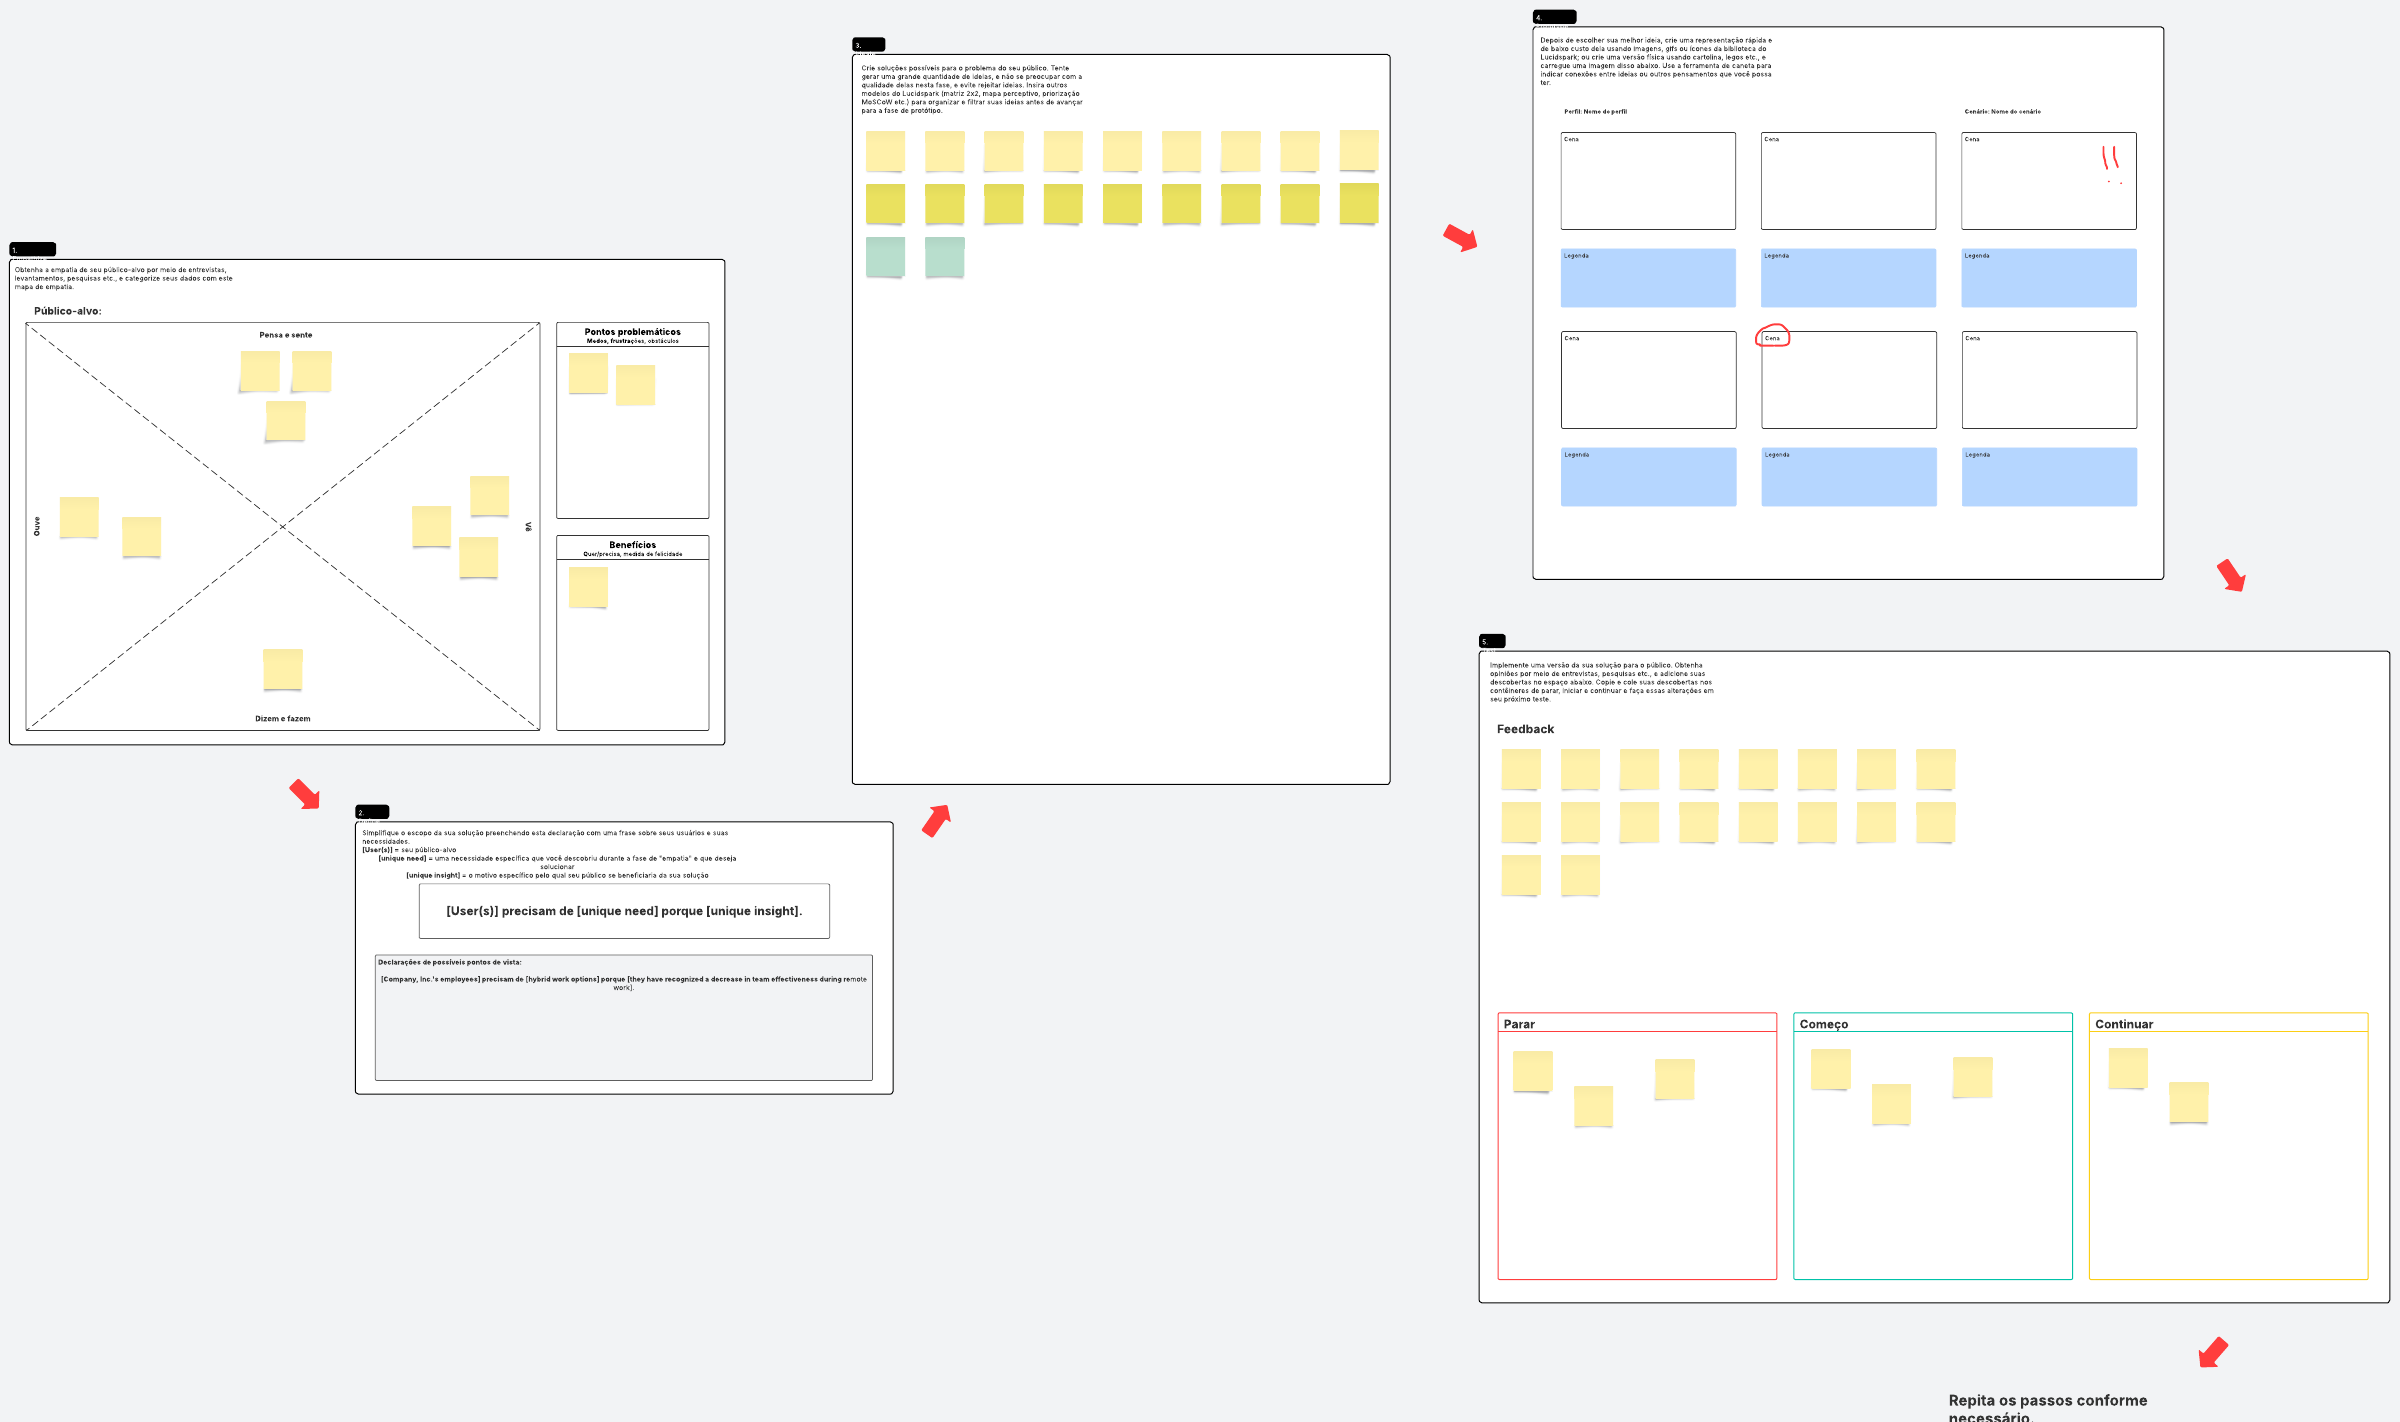Select the 'Começo' container title
Viewport: 2400px width, 1422px height.
tap(1823, 1024)
